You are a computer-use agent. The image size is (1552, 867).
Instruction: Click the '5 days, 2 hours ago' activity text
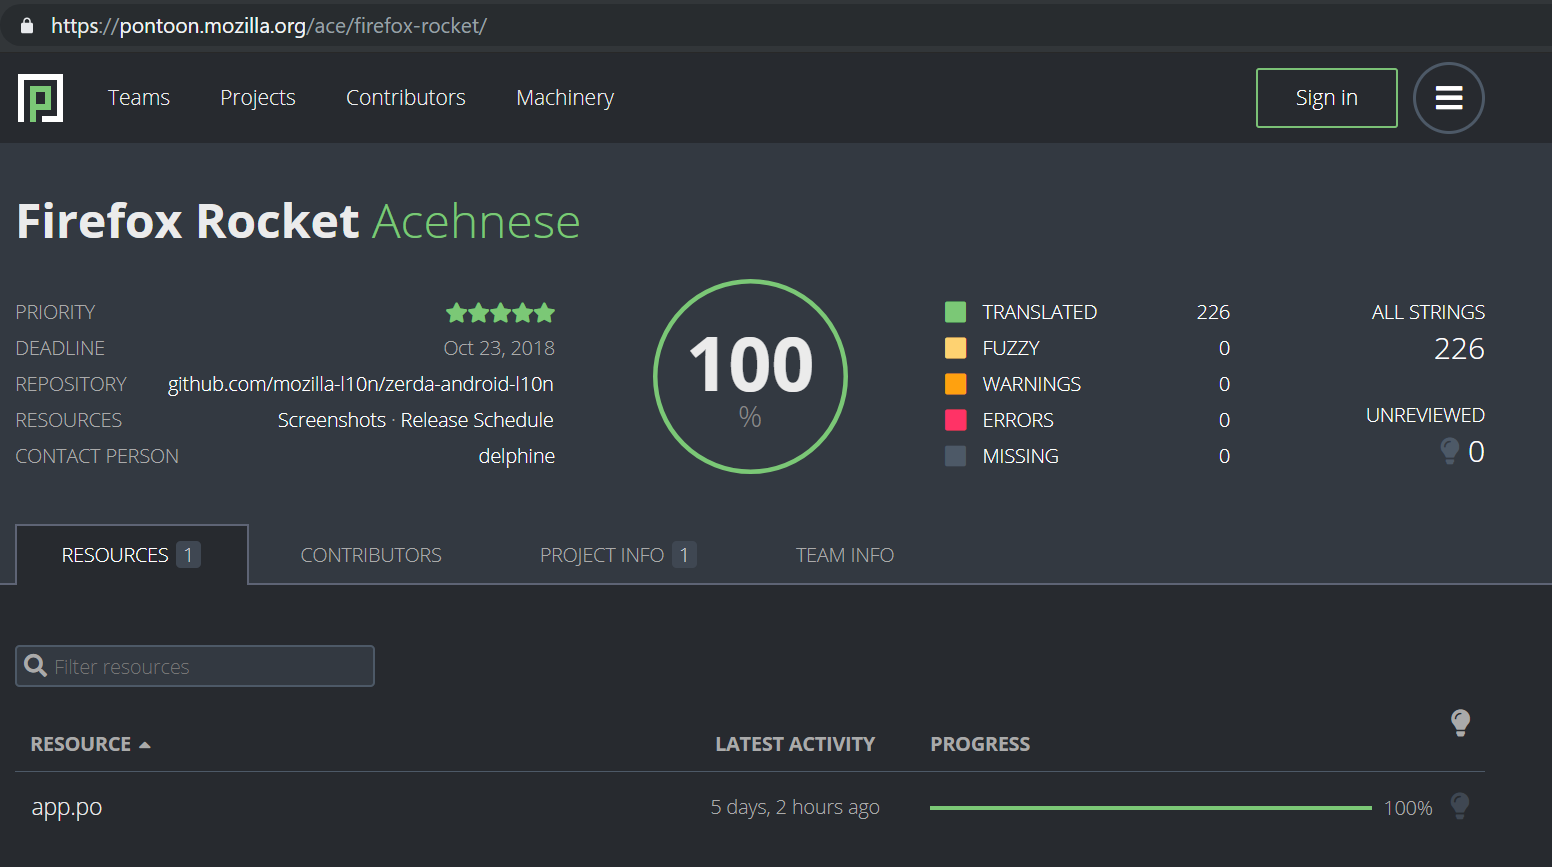(795, 807)
